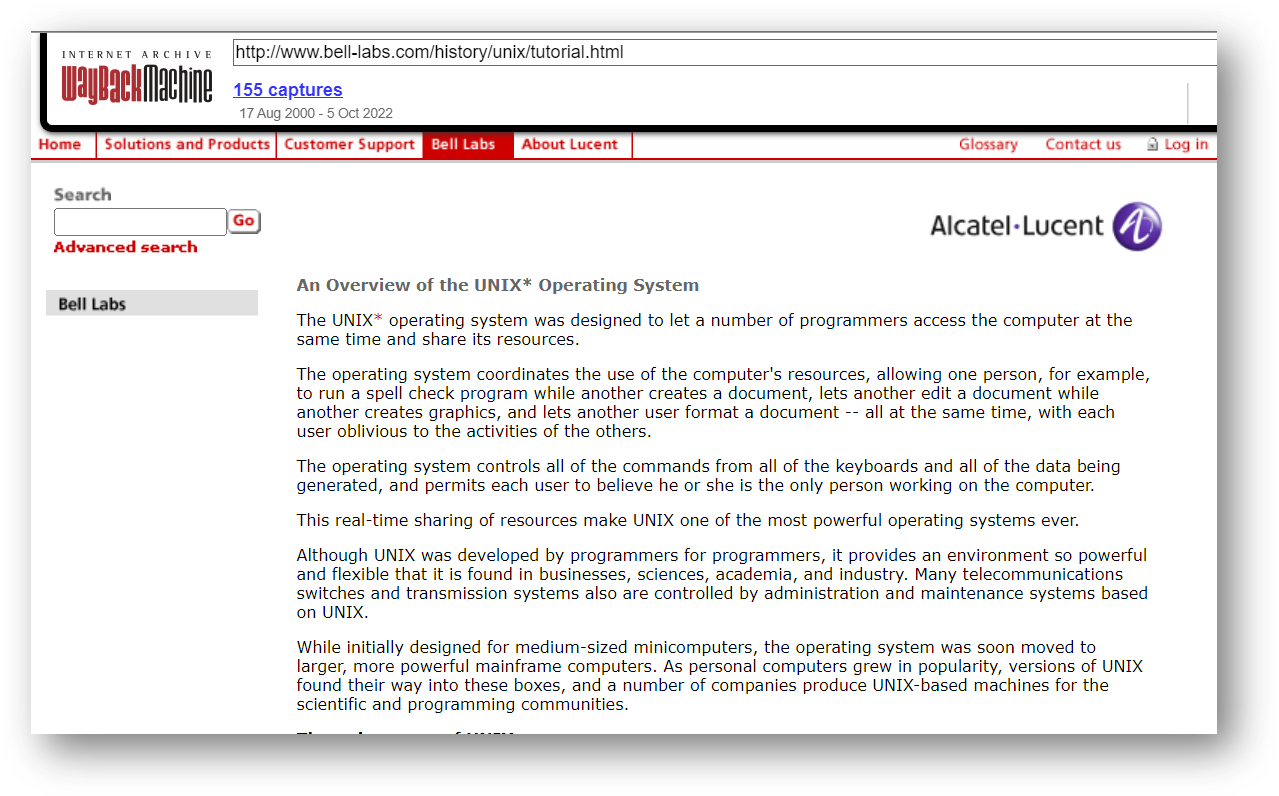The image size is (1279, 796).
Task: Click Contact us
Action: click(1083, 144)
